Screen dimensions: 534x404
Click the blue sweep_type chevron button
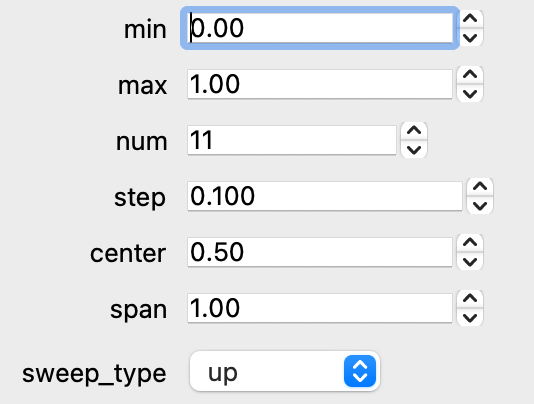pos(360,371)
